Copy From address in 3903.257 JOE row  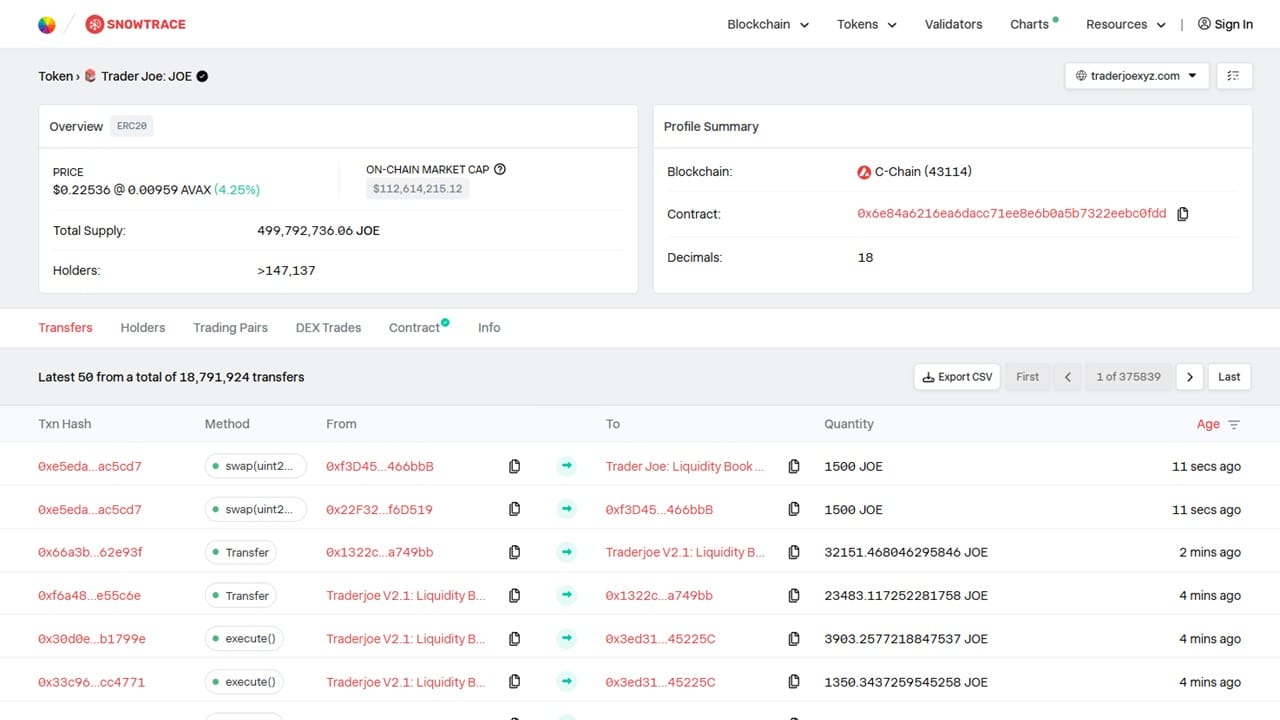point(515,638)
